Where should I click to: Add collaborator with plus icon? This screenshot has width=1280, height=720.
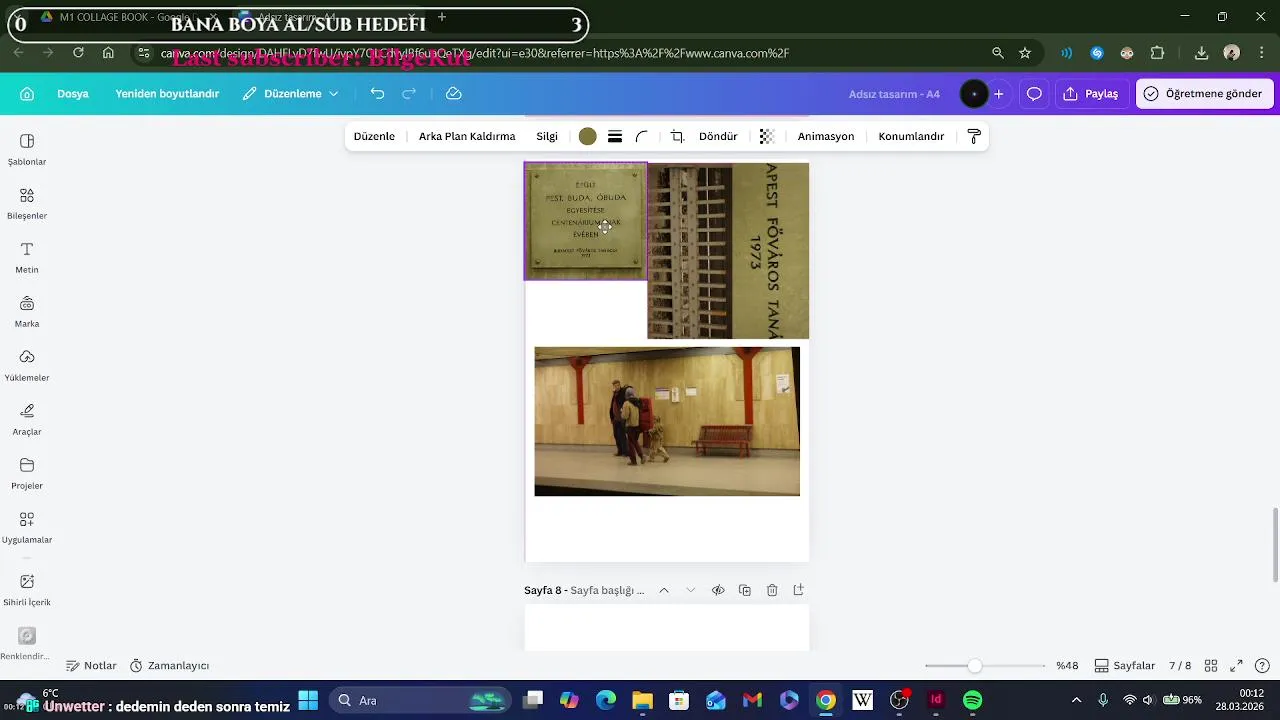click(x=998, y=94)
